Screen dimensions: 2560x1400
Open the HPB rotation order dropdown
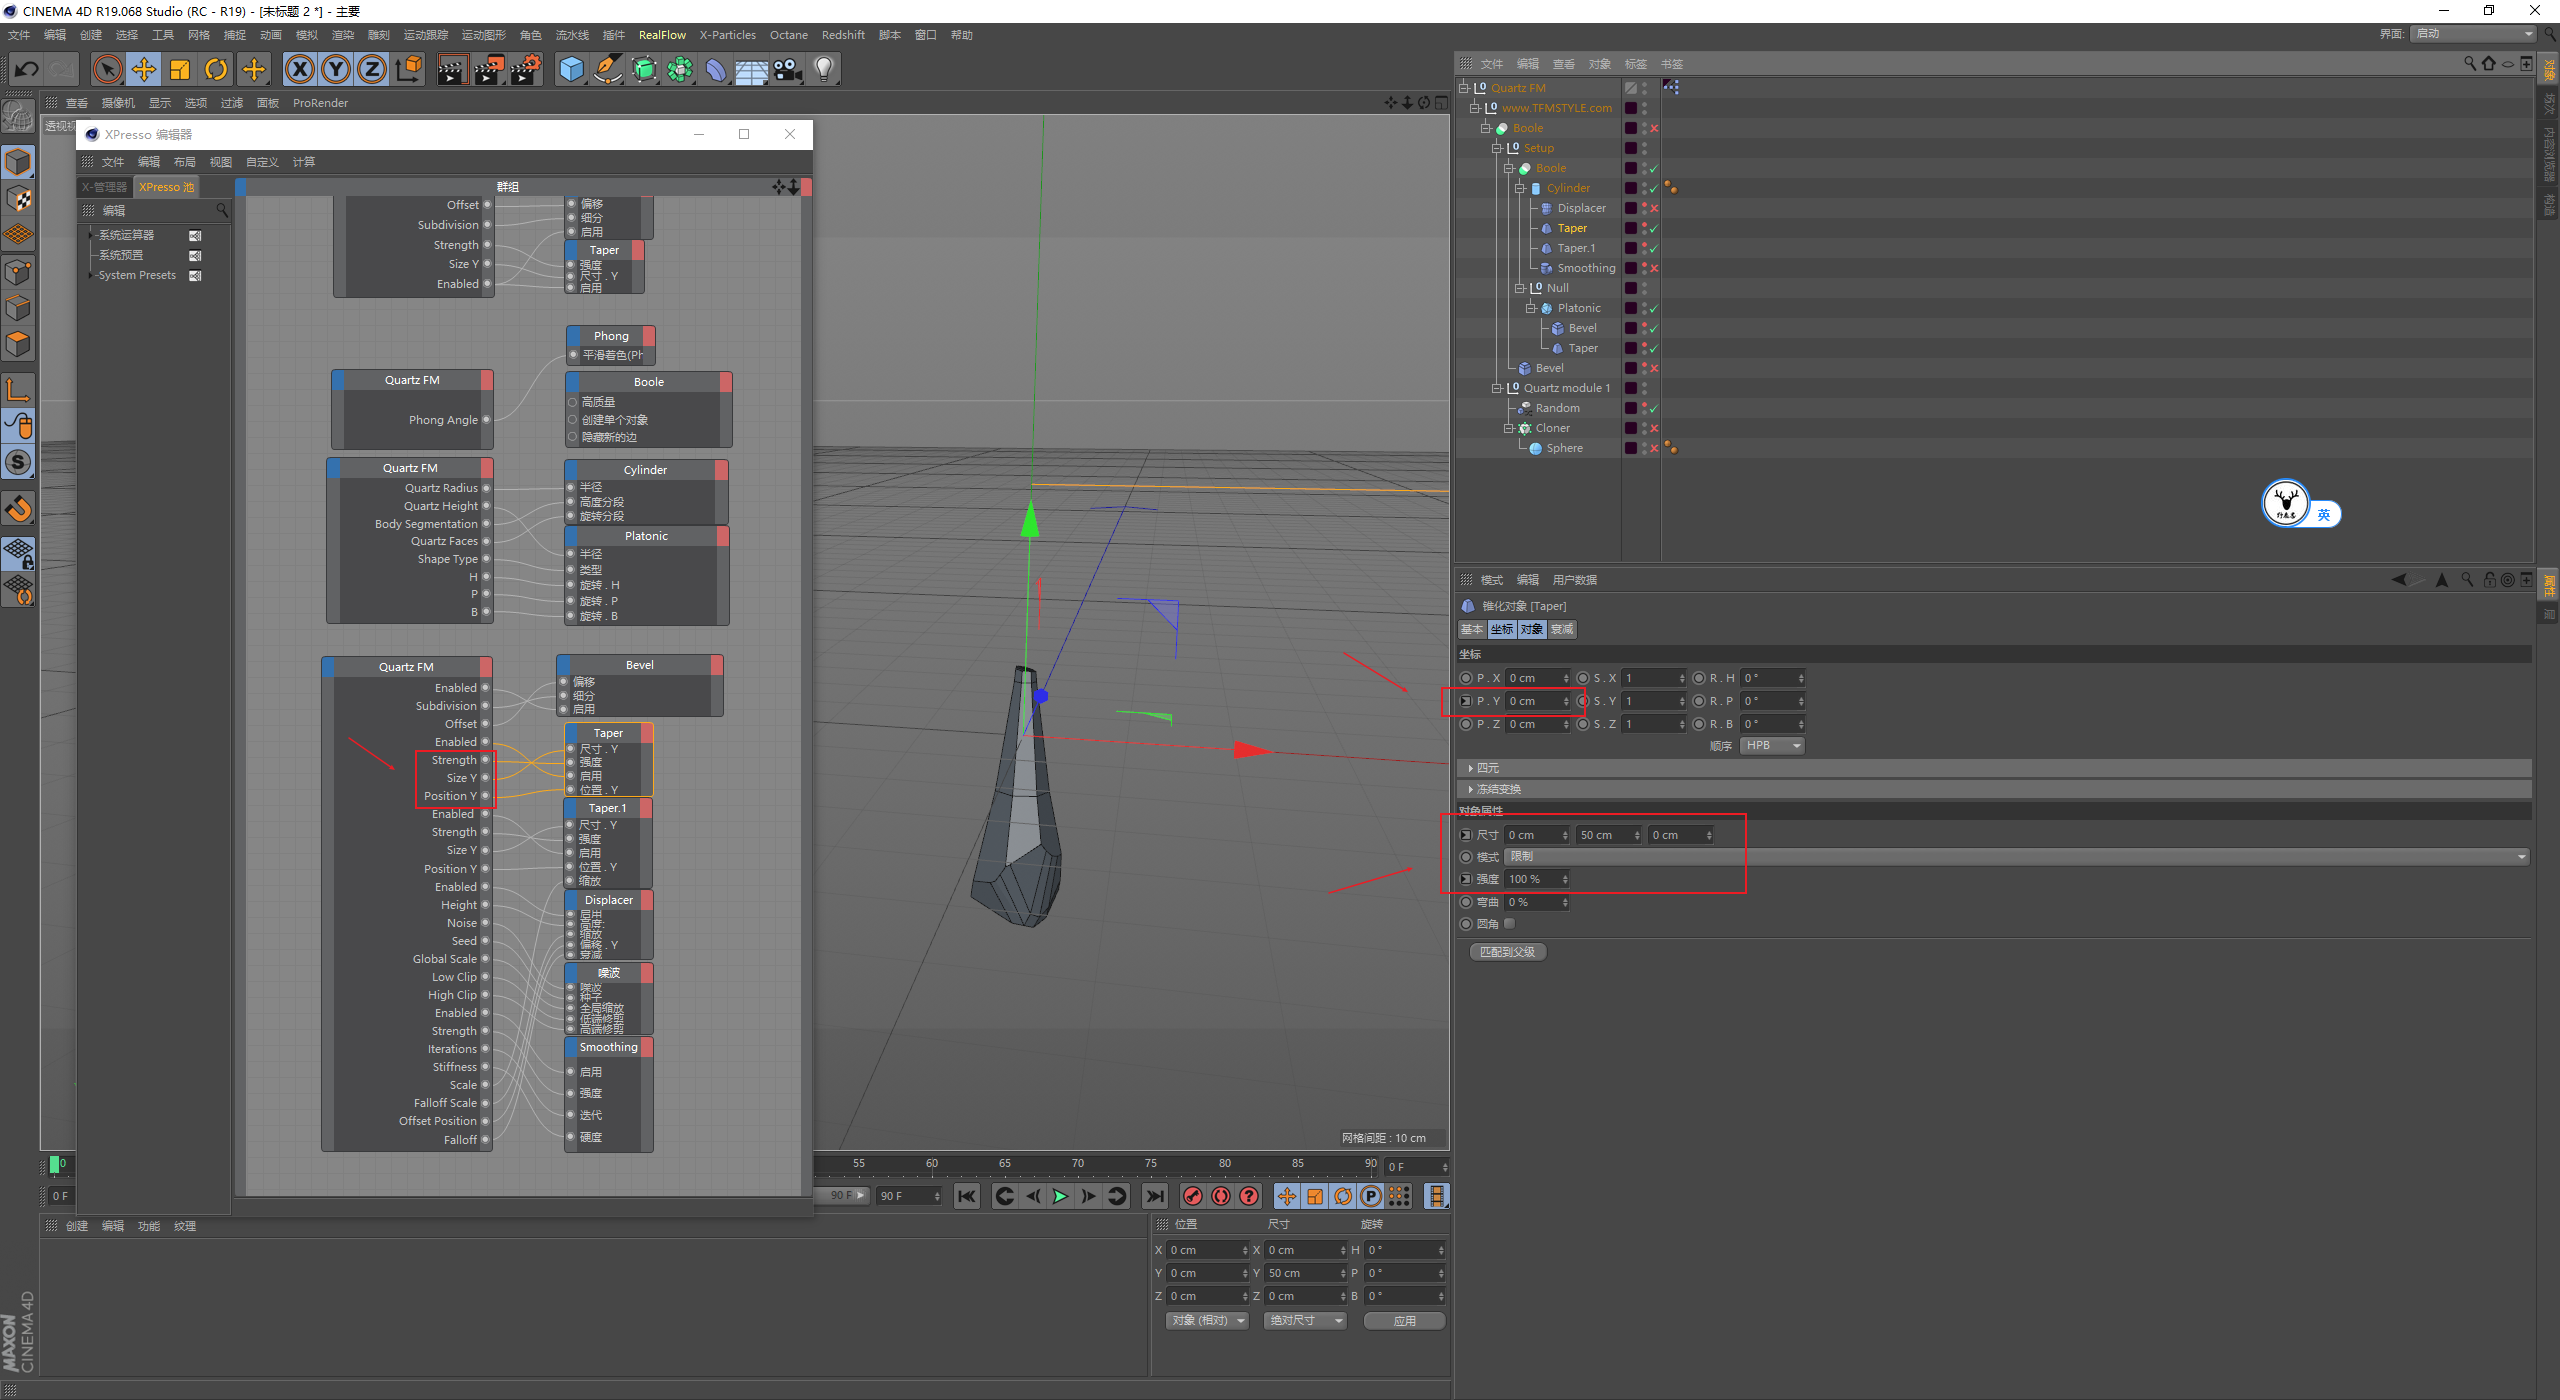(1772, 746)
